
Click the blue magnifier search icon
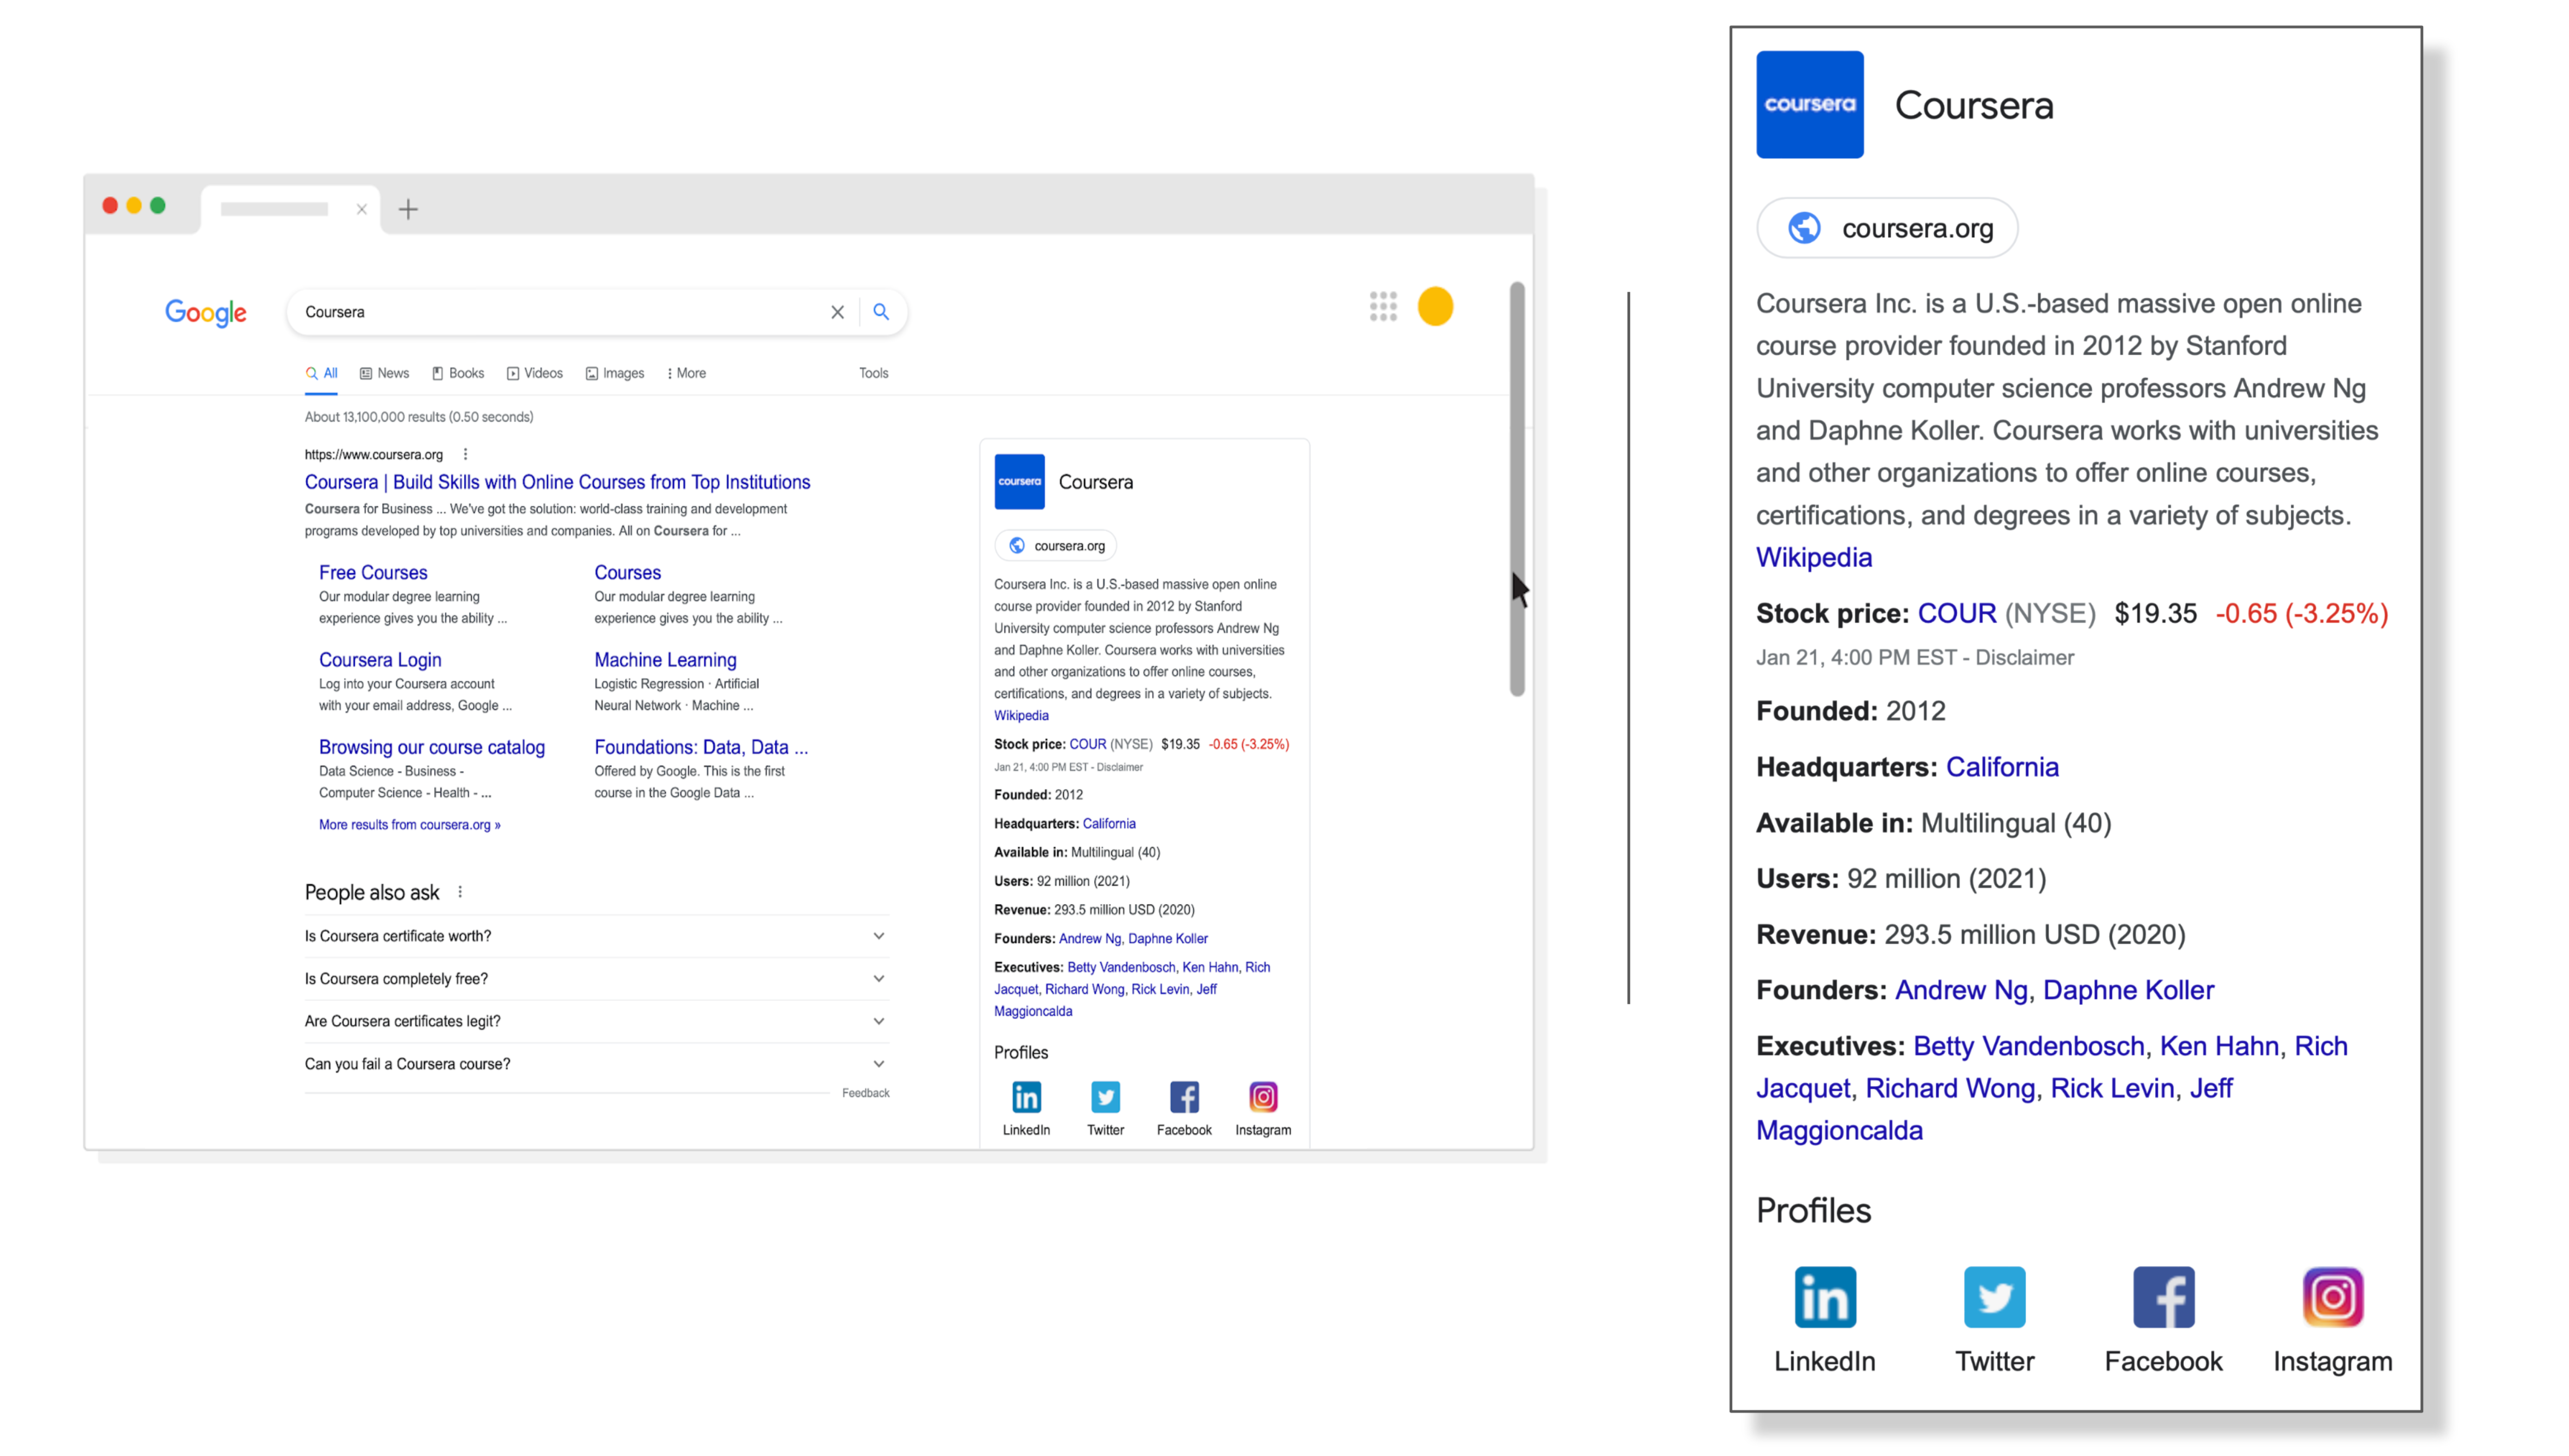click(x=880, y=312)
